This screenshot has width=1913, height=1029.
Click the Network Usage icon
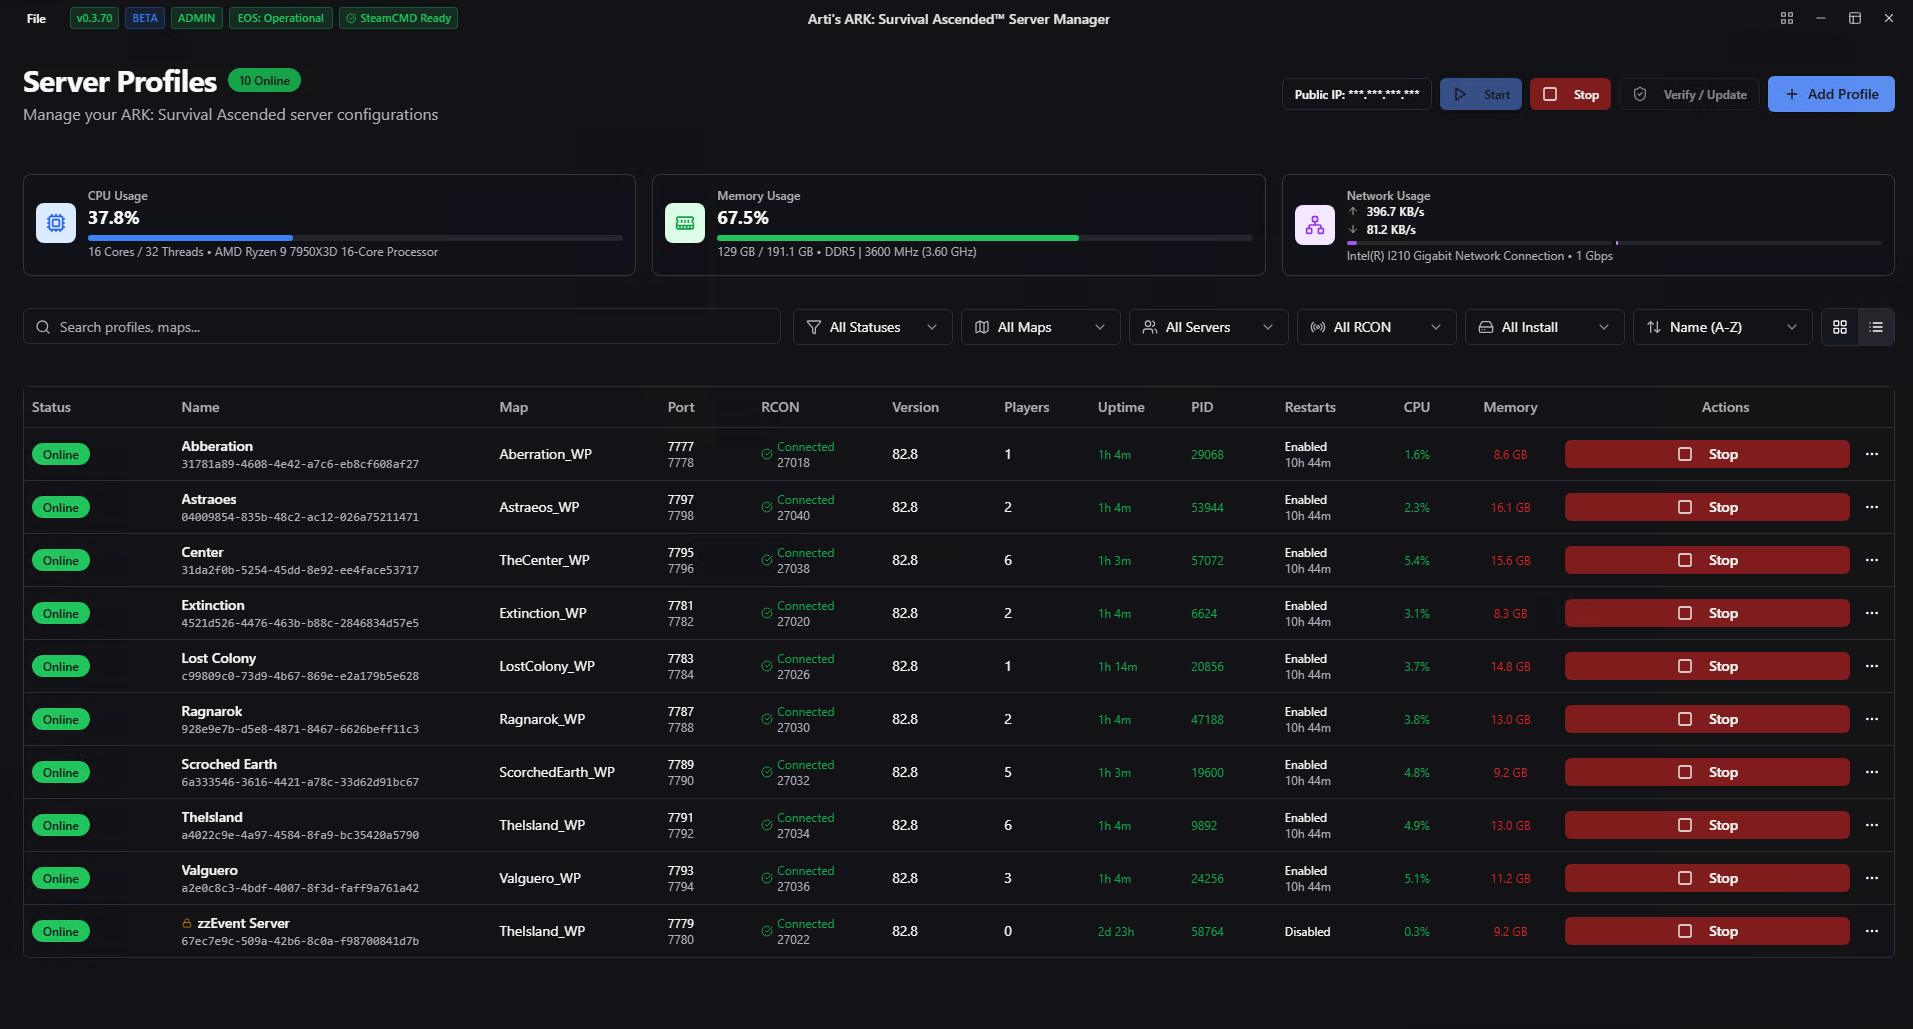[1314, 225]
